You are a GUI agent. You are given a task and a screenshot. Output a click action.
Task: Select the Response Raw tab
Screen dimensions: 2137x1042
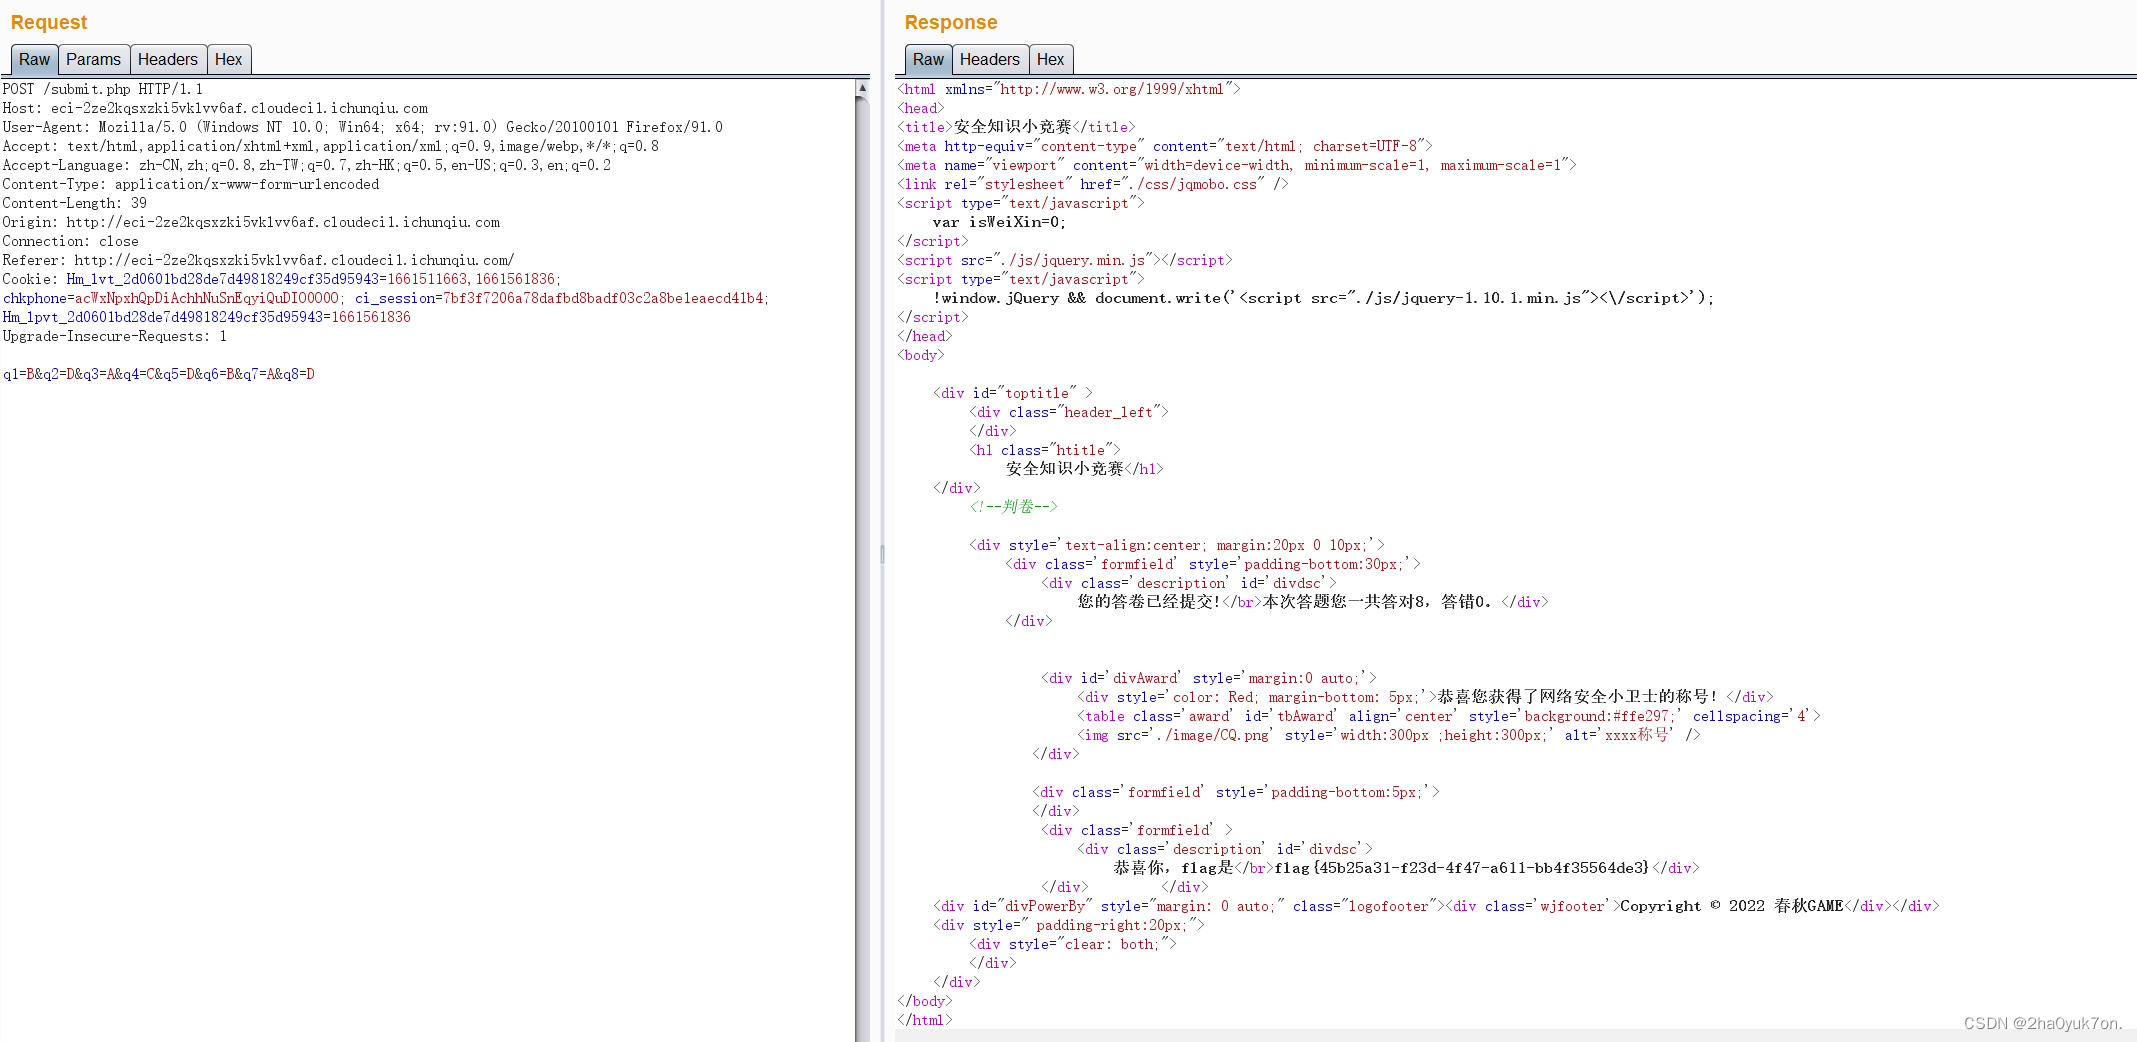pyautogui.click(x=928, y=59)
